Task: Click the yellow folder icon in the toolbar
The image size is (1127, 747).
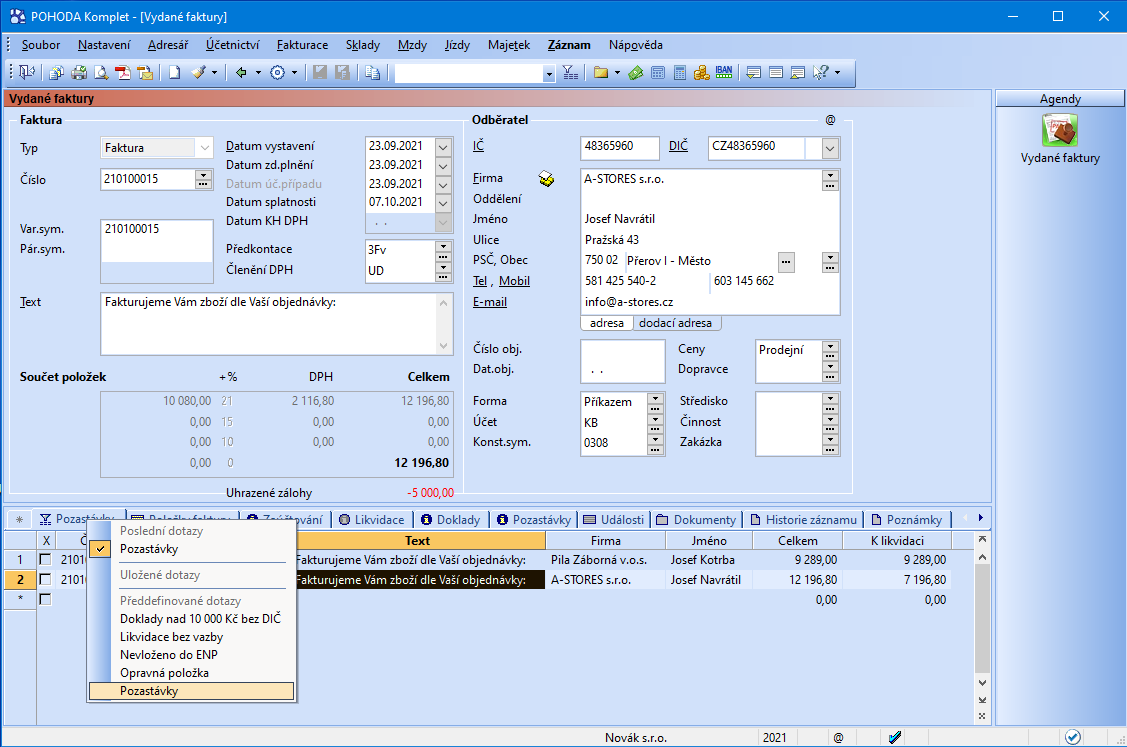Action: [601, 72]
